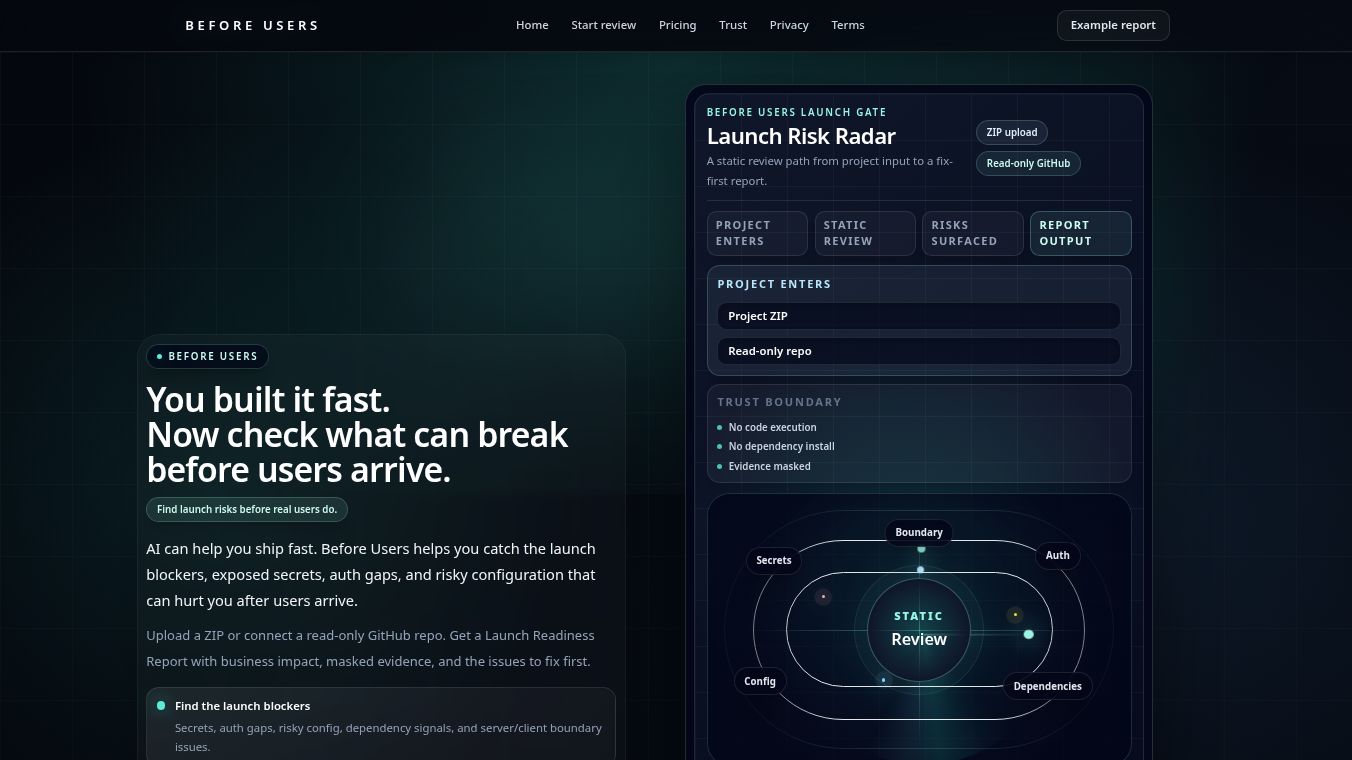1352x760 pixels.
Task: Switch to the Project Enters tab
Action: coord(757,233)
